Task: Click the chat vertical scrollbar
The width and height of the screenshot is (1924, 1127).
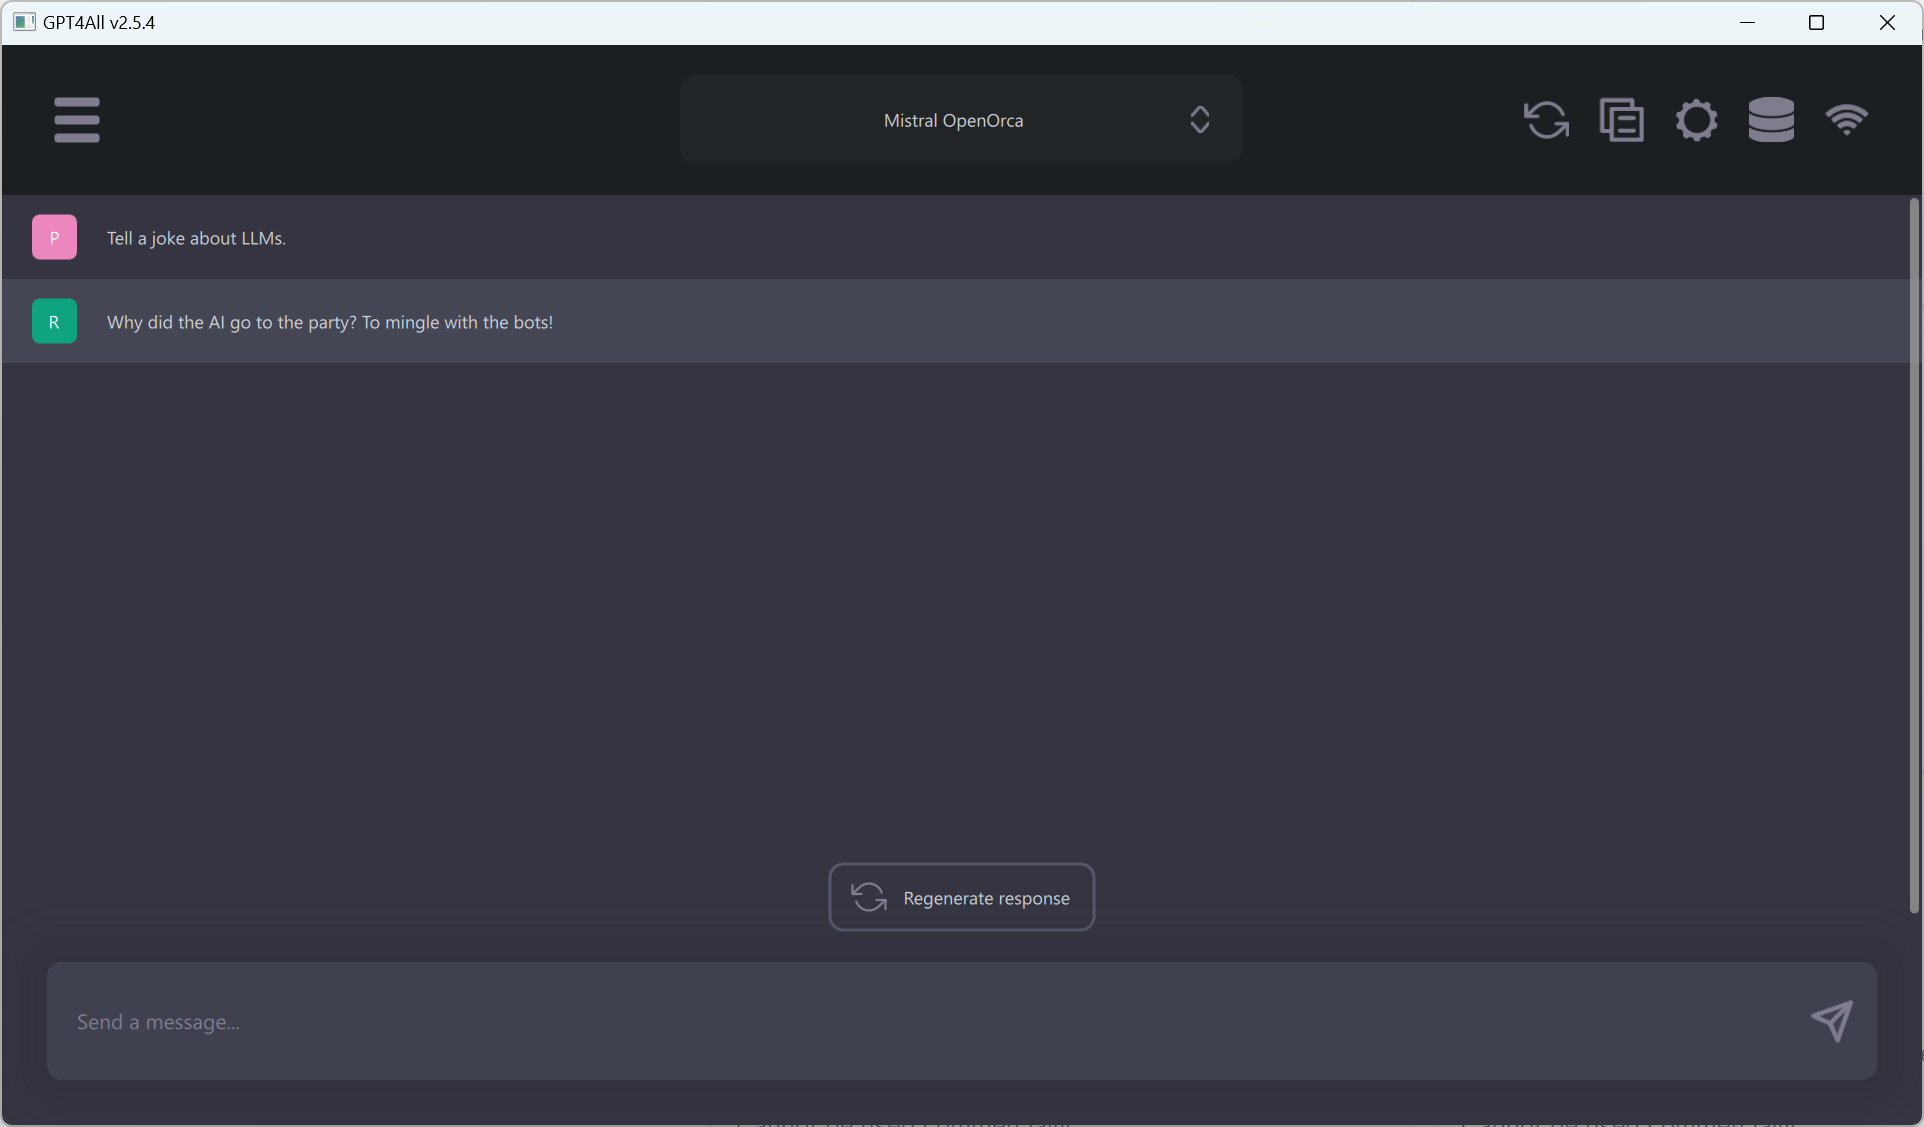Action: tap(1914, 555)
